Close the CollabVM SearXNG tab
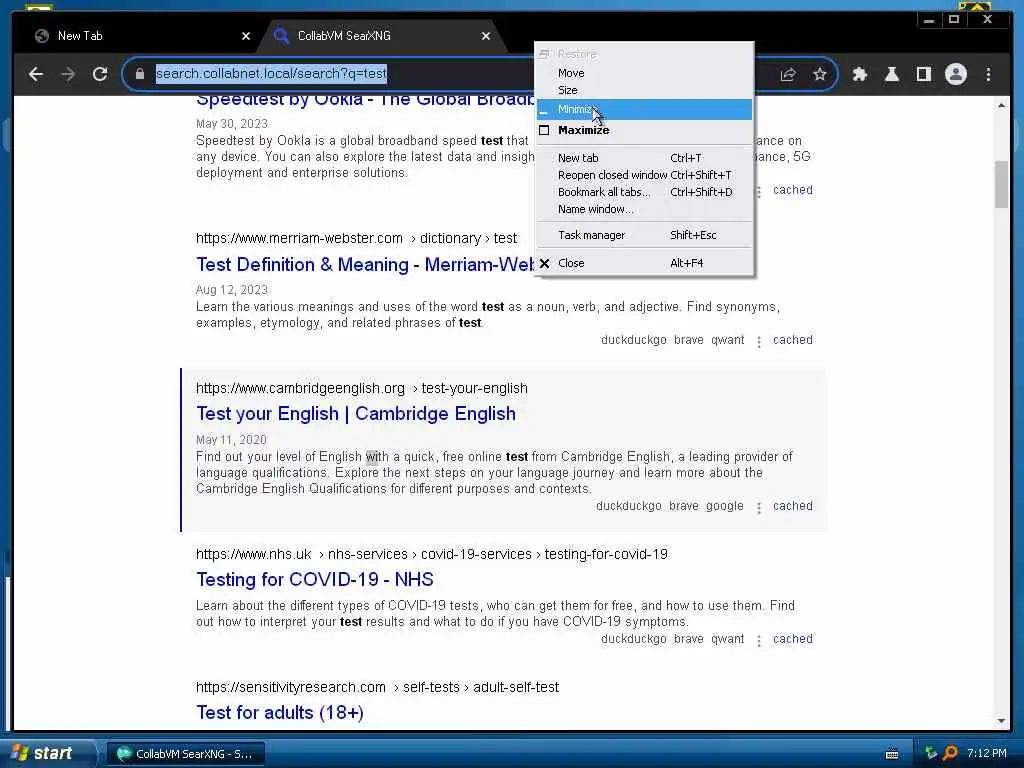 point(486,37)
